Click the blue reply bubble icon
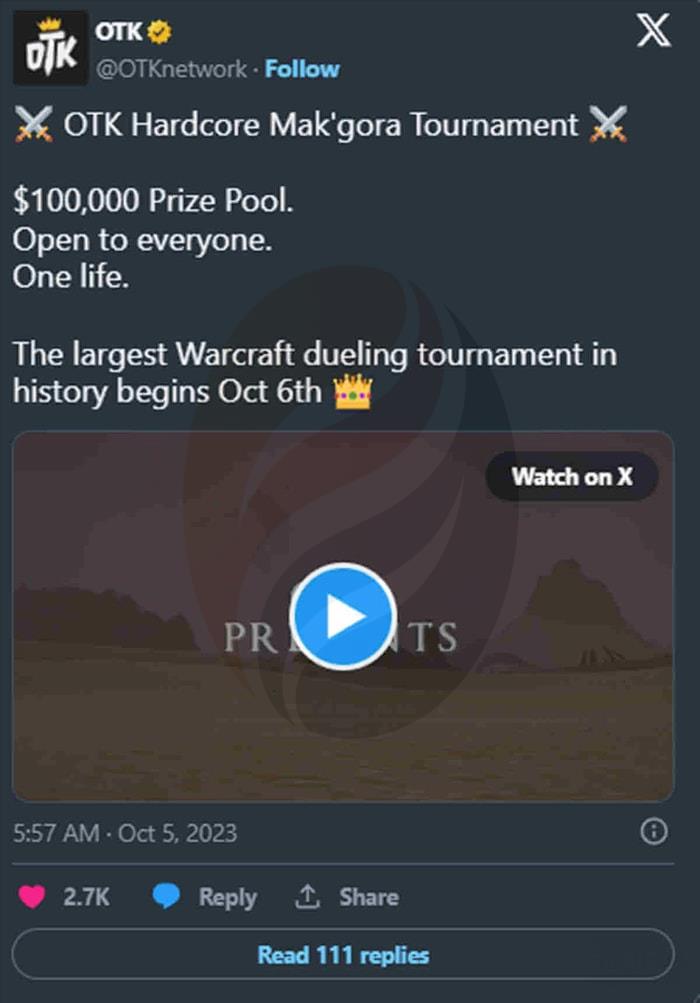700x1003 pixels. [x=166, y=896]
